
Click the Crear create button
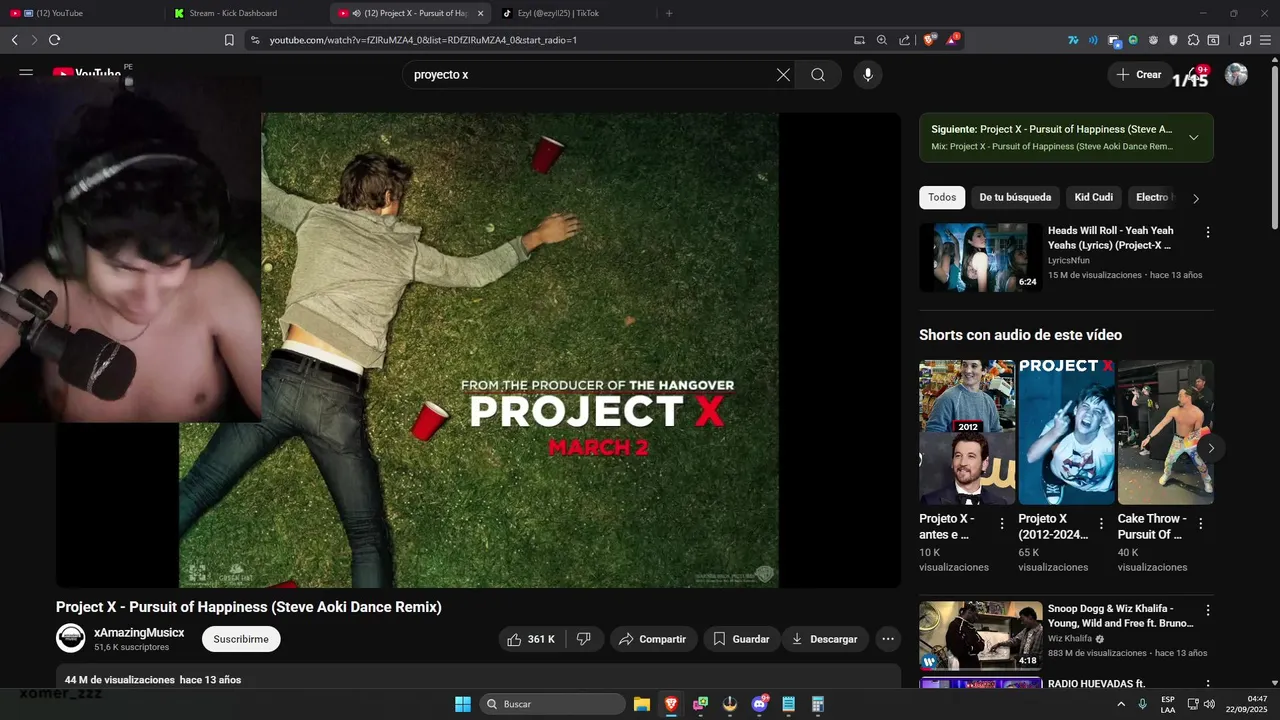point(1139,75)
